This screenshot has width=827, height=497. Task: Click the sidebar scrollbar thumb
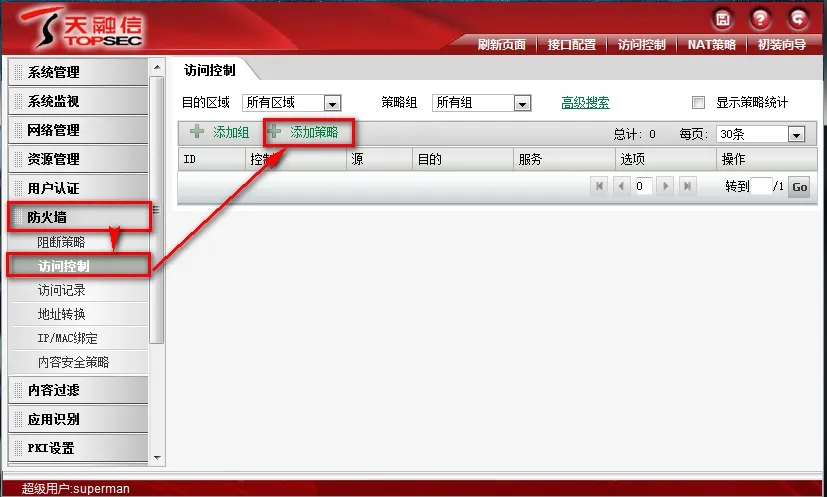(x=157, y=210)
